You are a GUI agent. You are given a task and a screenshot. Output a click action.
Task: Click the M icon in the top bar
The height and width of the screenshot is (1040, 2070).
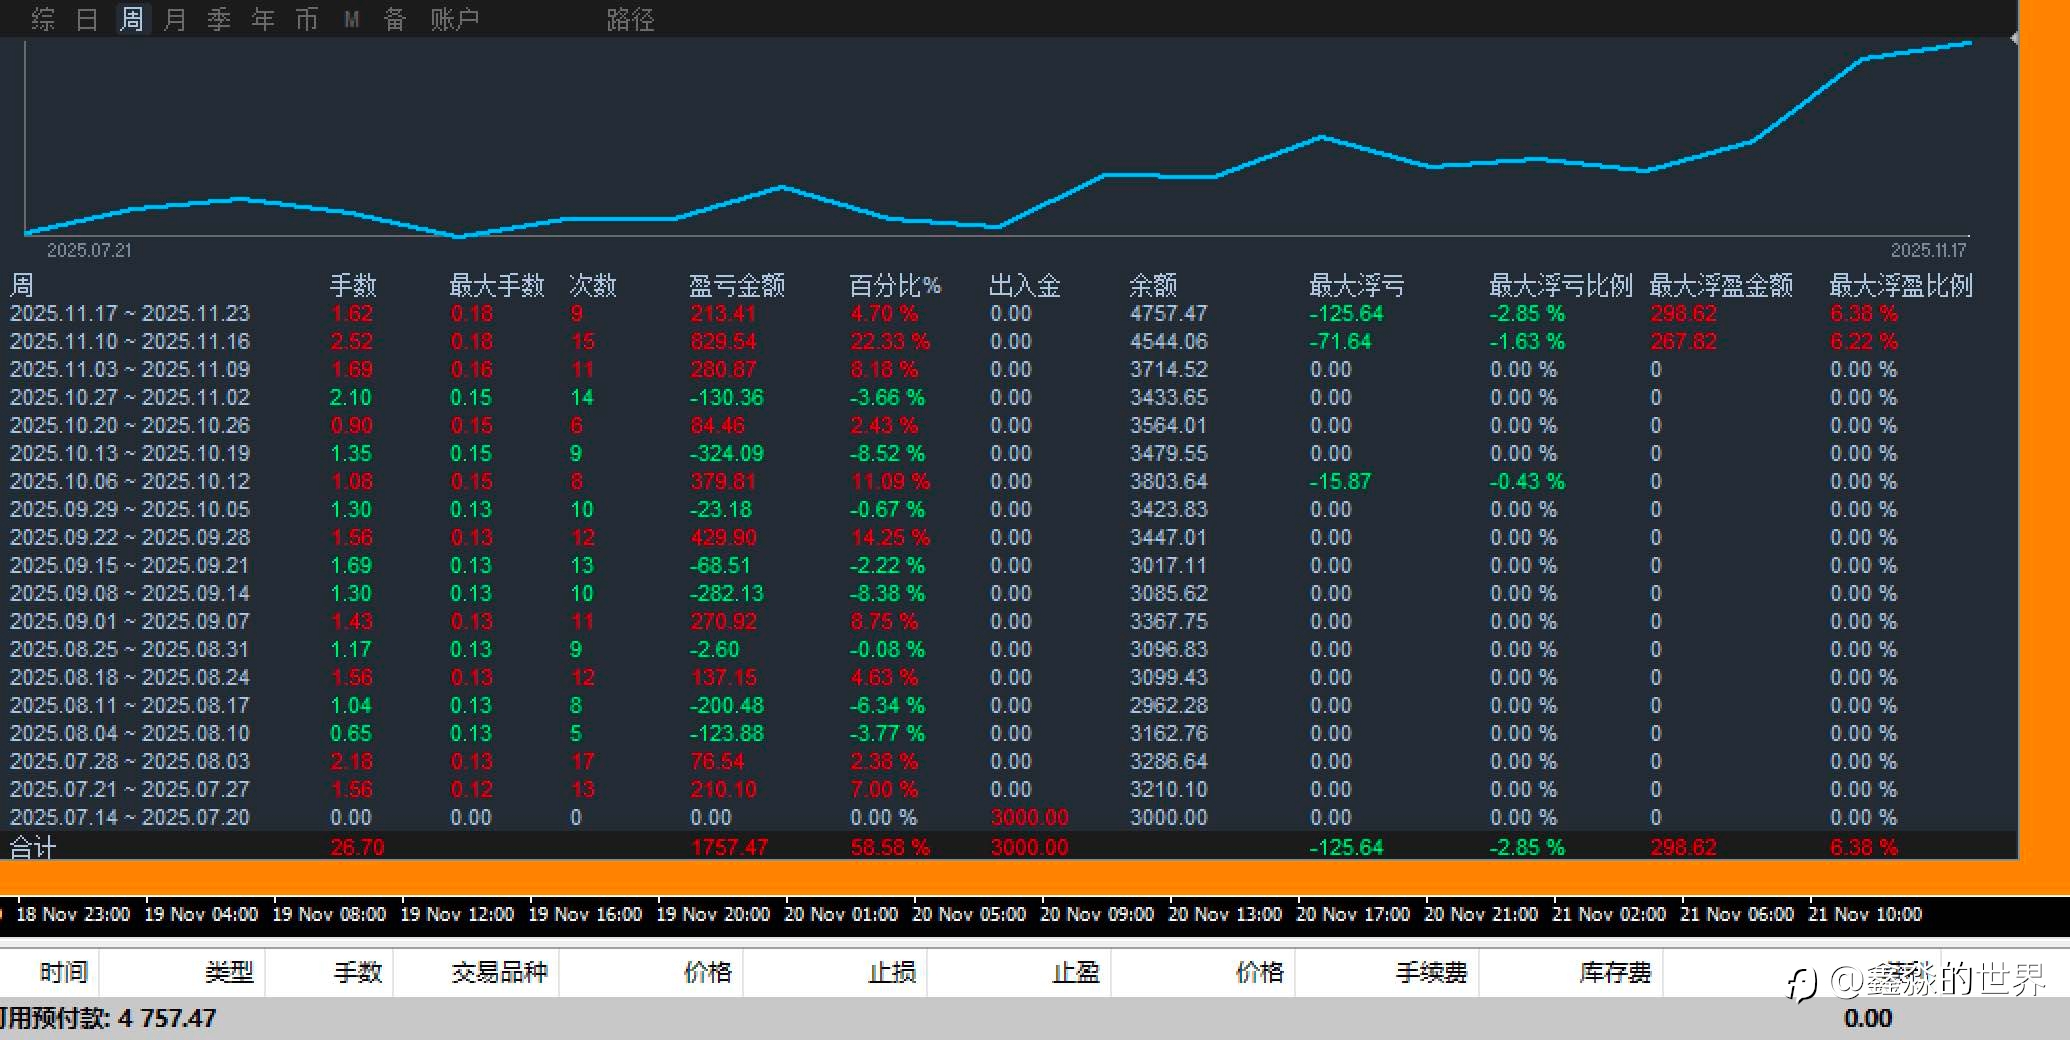351,19
